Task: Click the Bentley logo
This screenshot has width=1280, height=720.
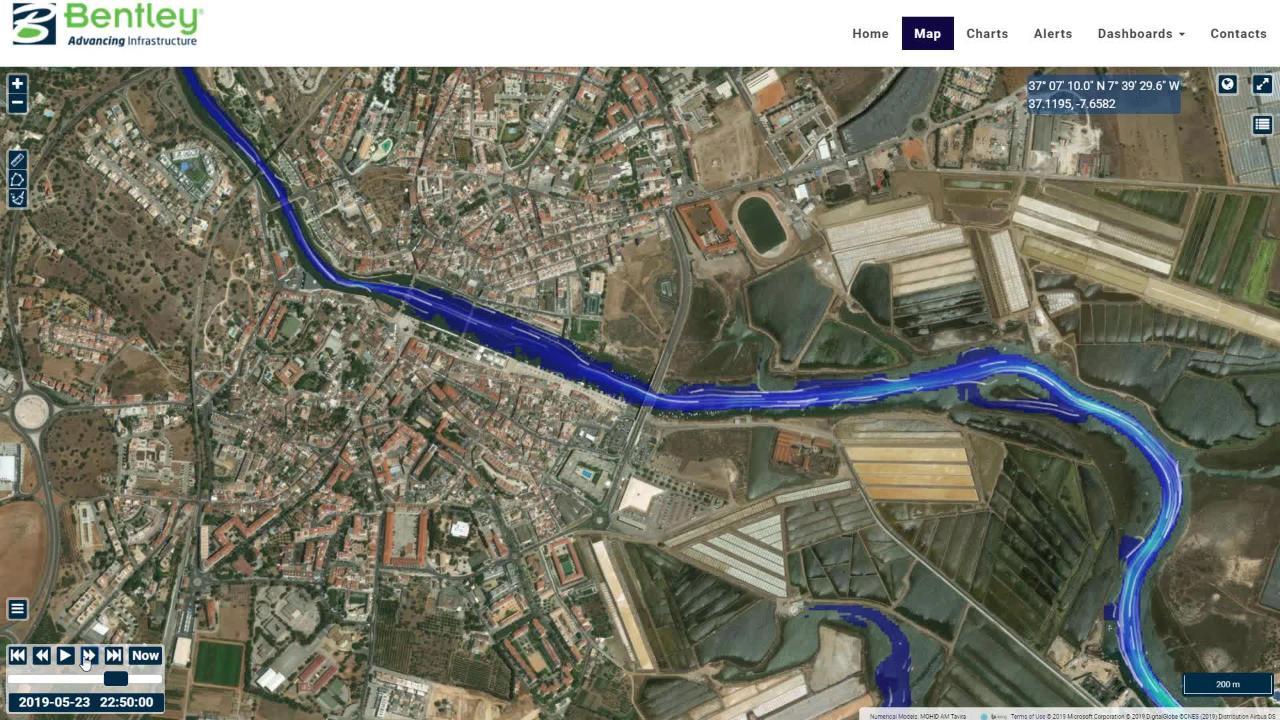Action: 106,24
